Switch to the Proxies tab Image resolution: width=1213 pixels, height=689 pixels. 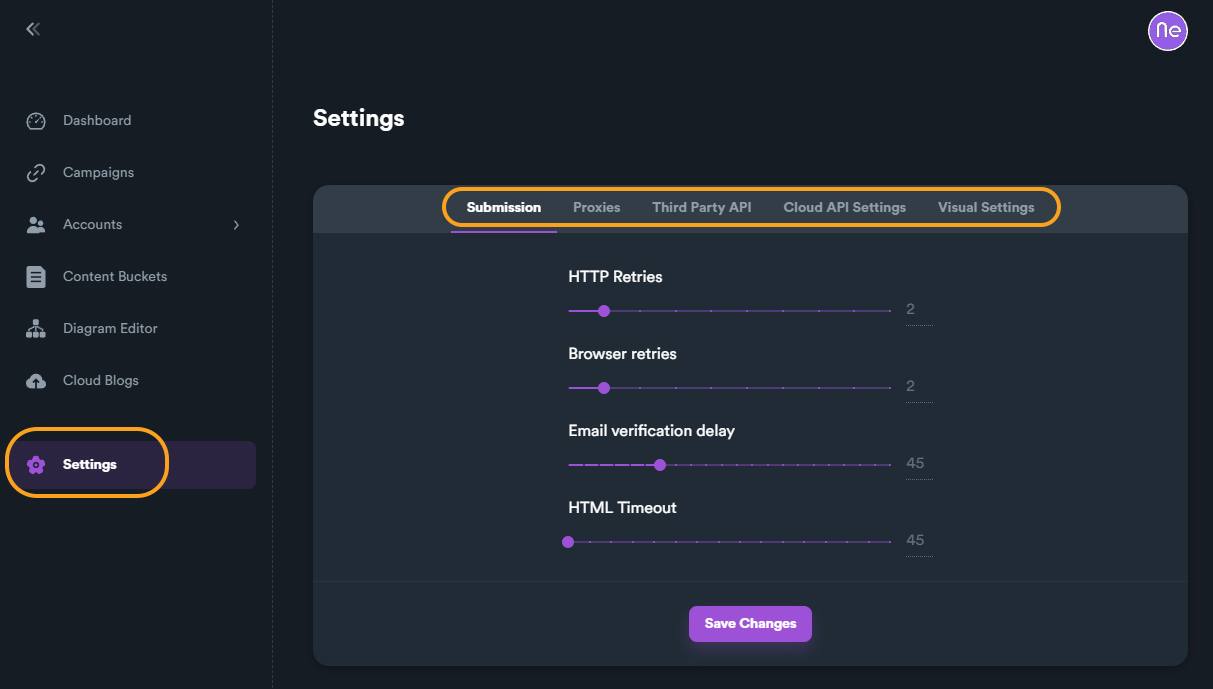[x=597, y=208]
